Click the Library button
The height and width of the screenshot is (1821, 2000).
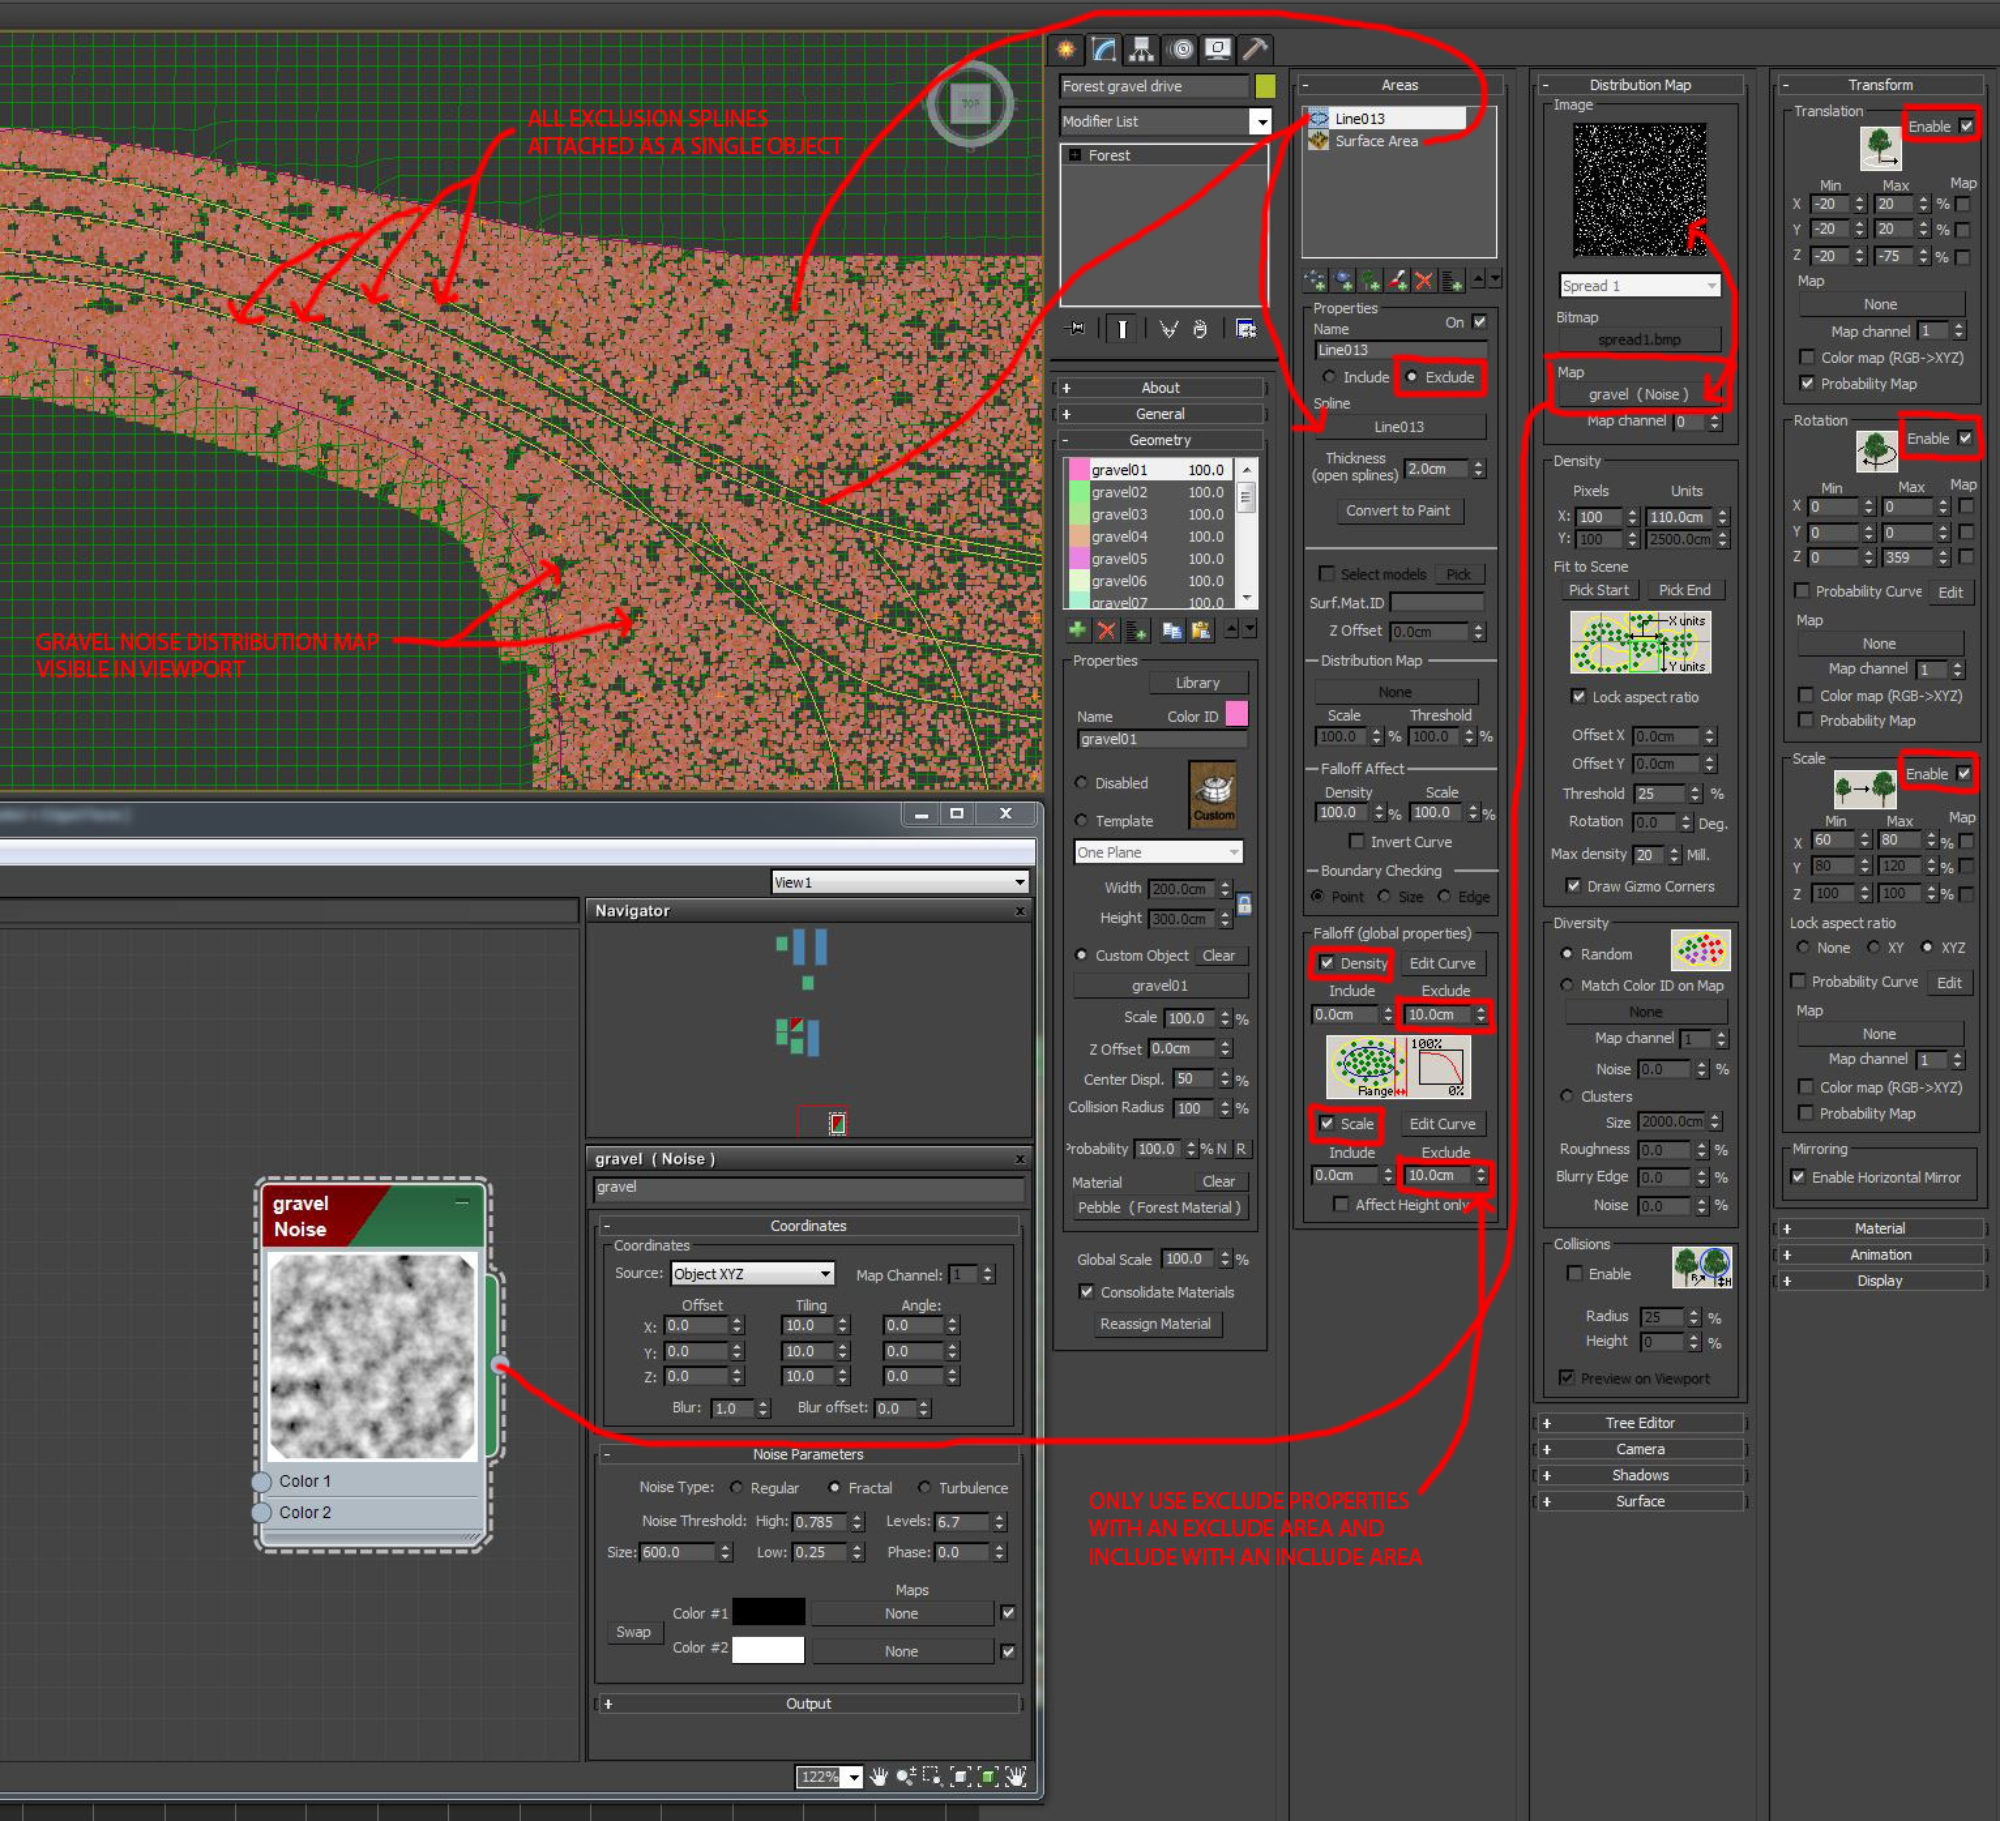(1197, 682)
